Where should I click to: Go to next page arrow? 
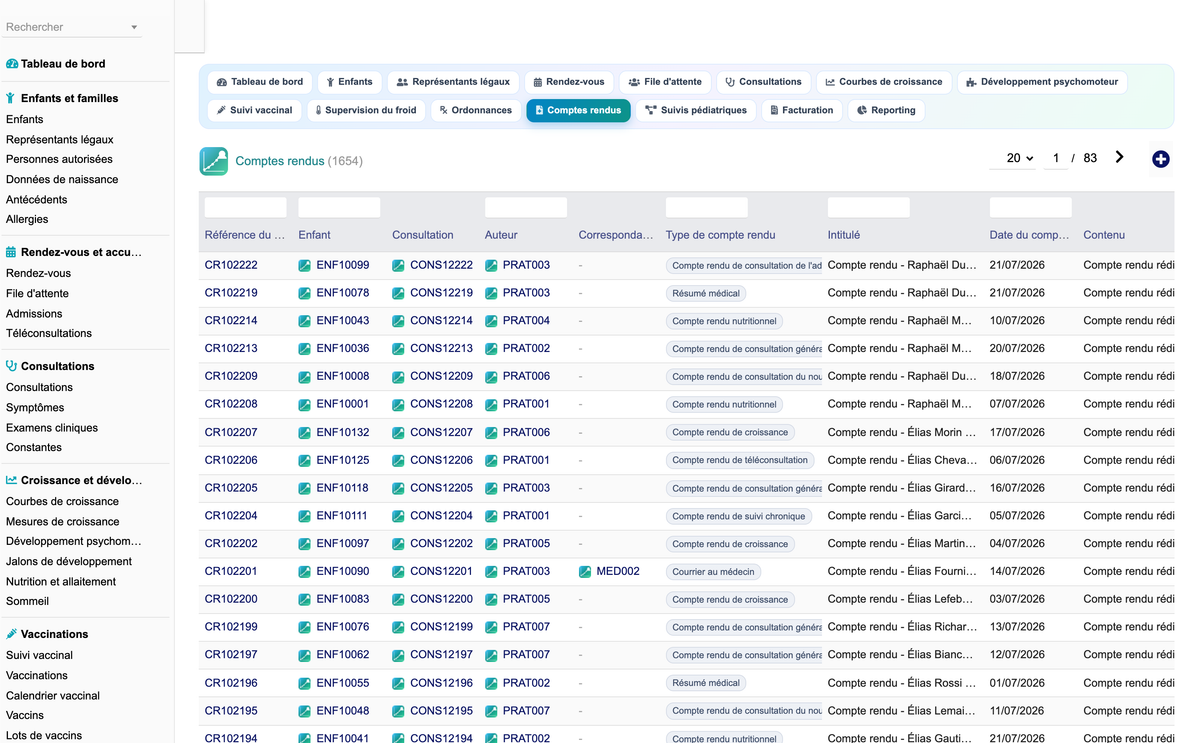[1119, 157]
